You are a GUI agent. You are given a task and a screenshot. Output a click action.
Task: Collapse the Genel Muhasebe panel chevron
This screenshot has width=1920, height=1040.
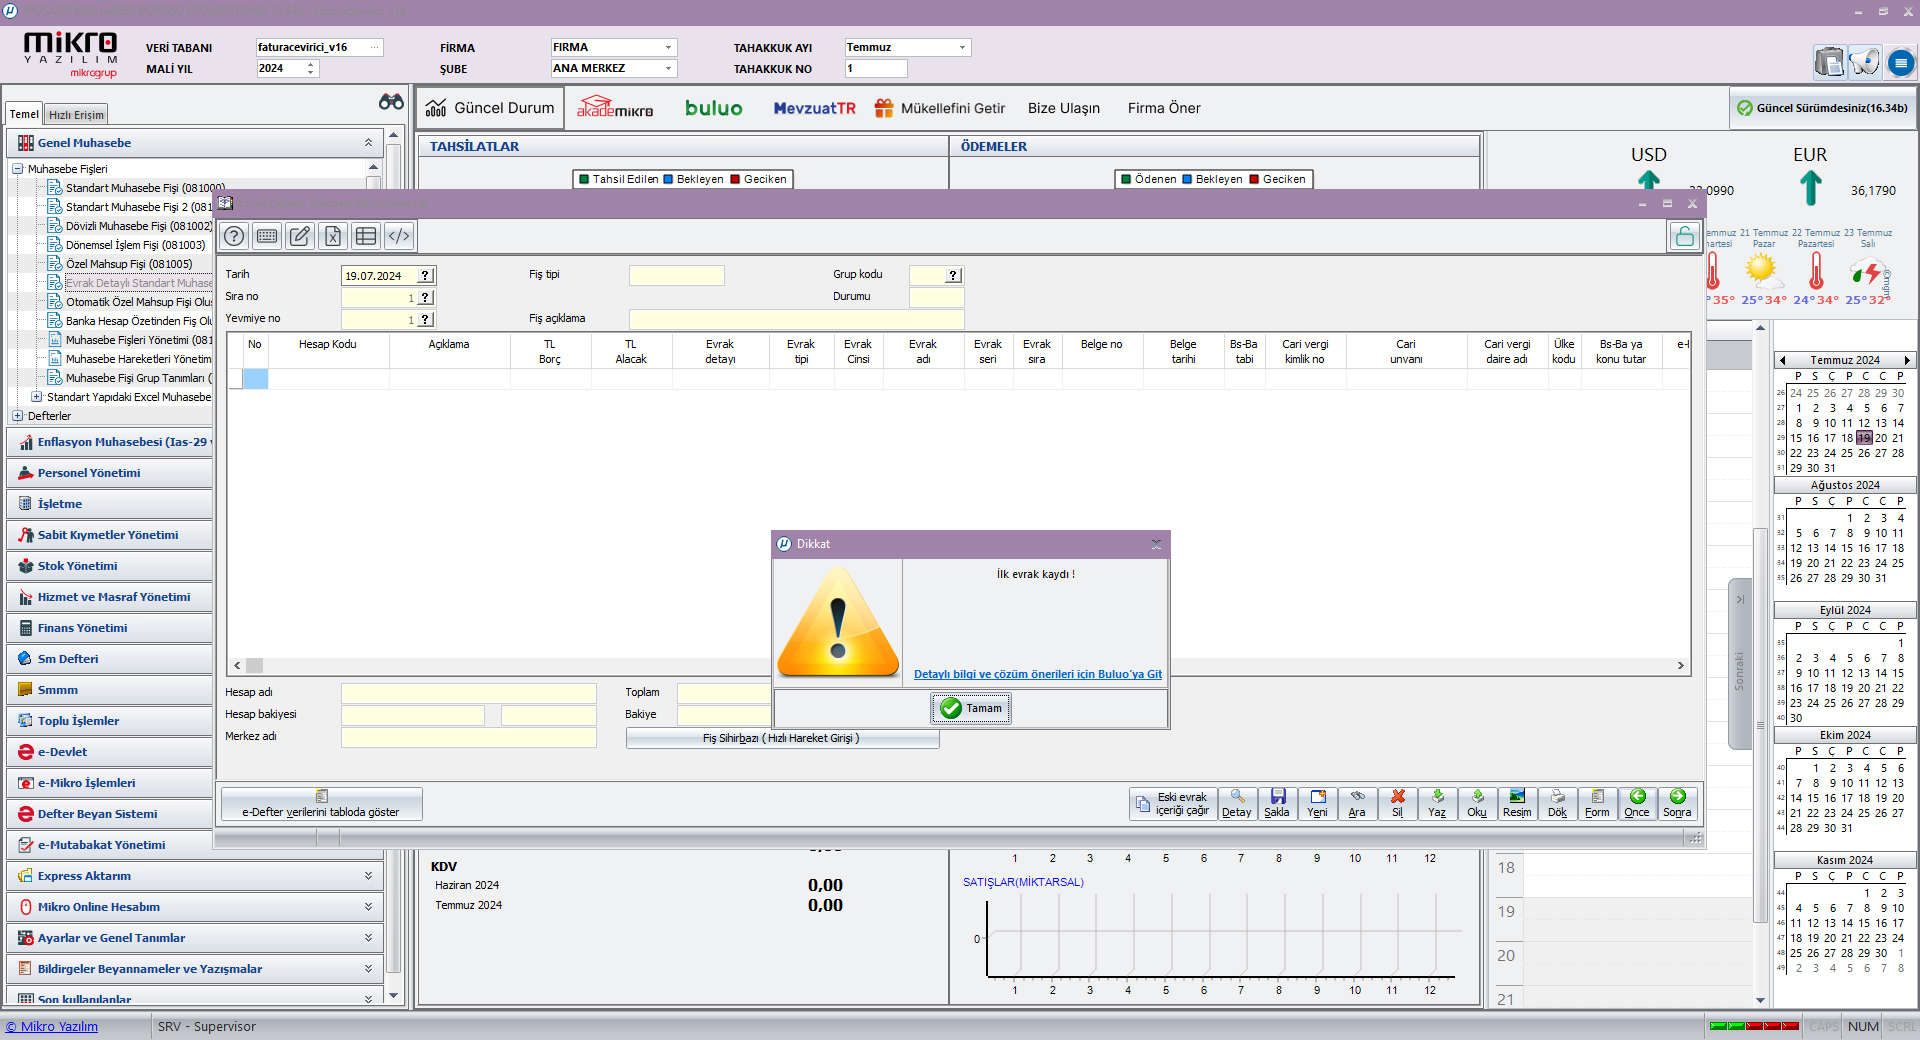point(368,143)
